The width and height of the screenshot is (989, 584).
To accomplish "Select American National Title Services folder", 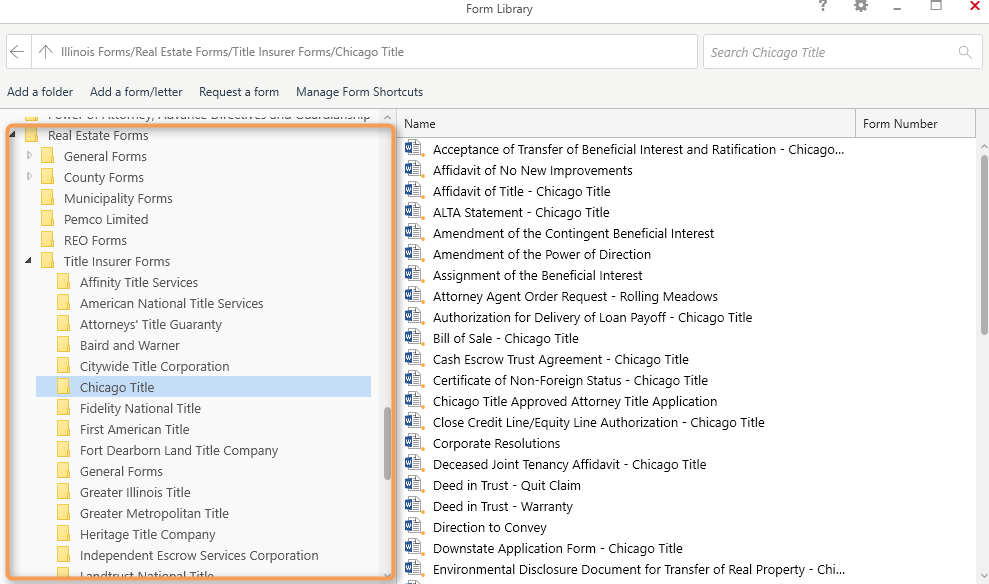I will click(172, 303).
